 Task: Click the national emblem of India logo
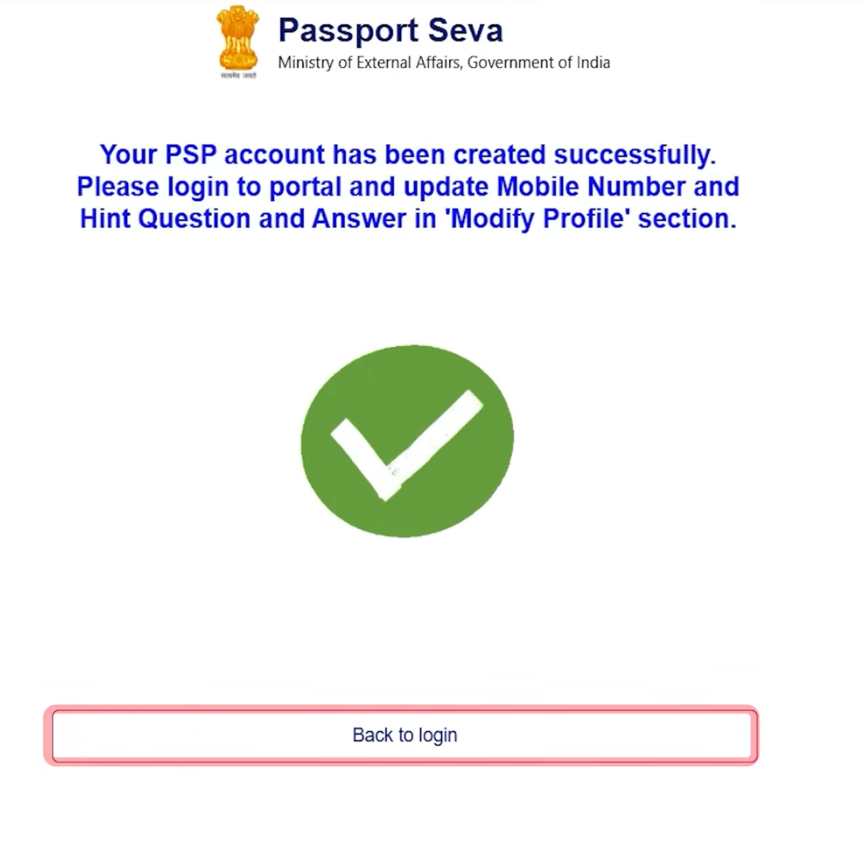237,42
